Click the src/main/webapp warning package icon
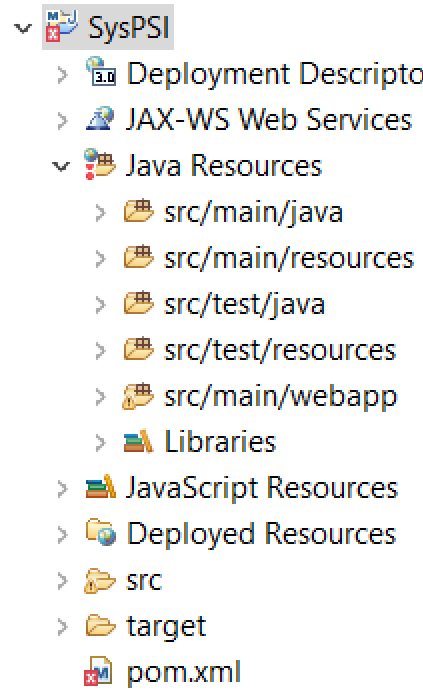The width and height of the screenshot is (423, 700). tap(138, 396)
